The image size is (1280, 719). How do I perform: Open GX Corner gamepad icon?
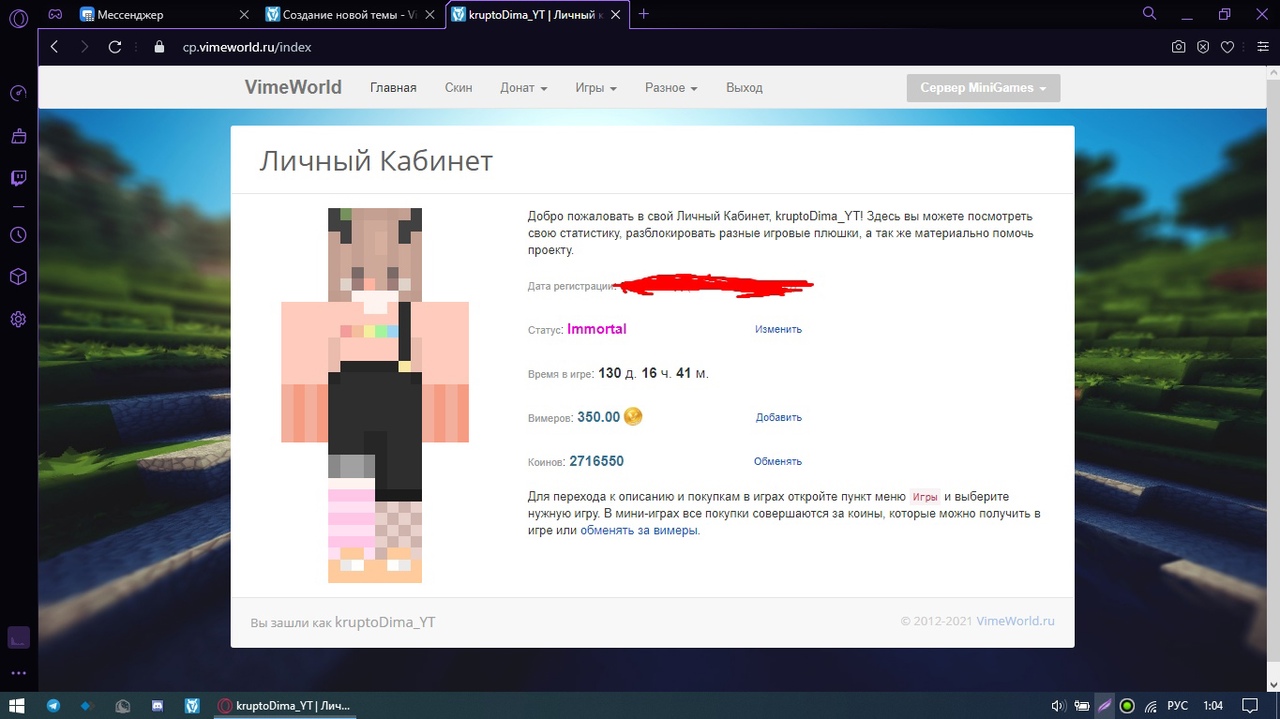tap(54, 14)
